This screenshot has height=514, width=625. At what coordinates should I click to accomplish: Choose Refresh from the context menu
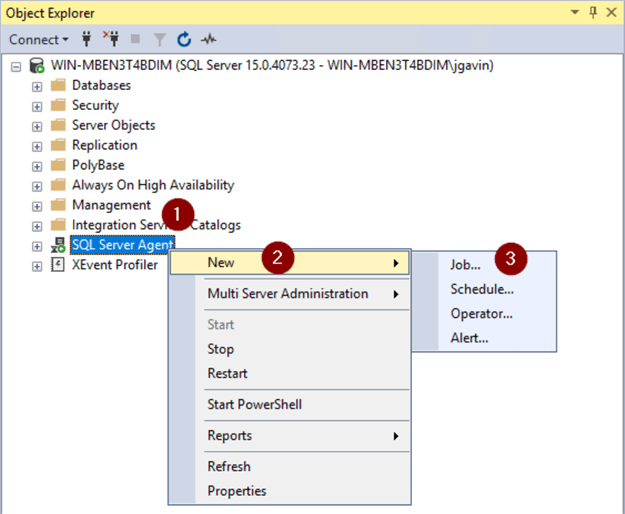pyautogui.click(x=290, y=466)
